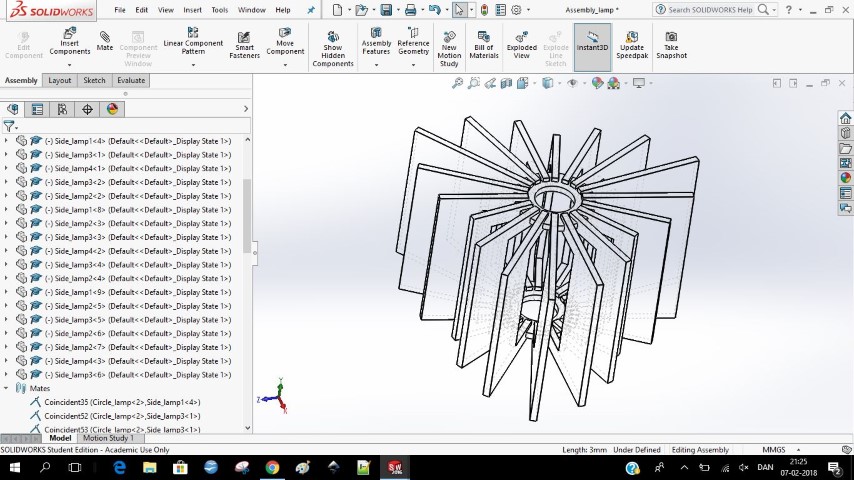Click Zoom to Fit icon

pyautogui.click(x=457, y=83)
